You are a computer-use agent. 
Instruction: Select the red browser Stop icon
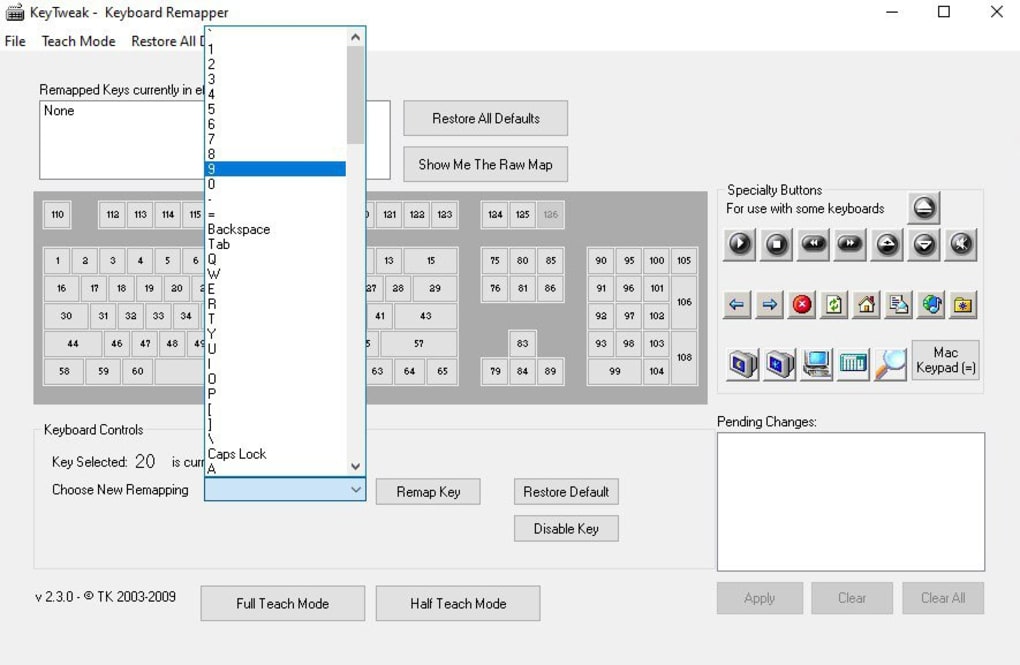[x=802, y=305]
